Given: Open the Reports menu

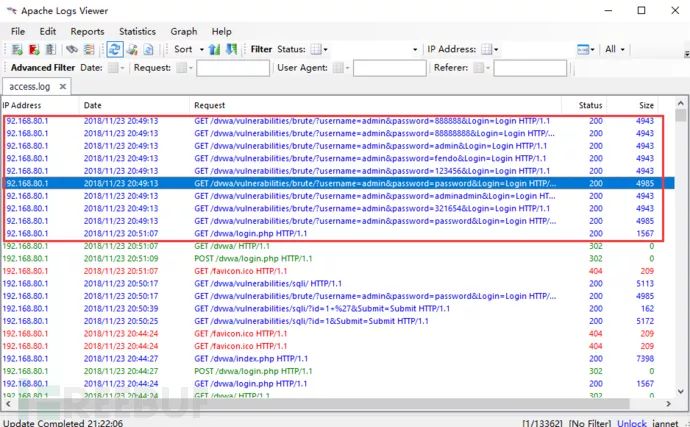Looking at the screenshot, I should click(87, 32).
